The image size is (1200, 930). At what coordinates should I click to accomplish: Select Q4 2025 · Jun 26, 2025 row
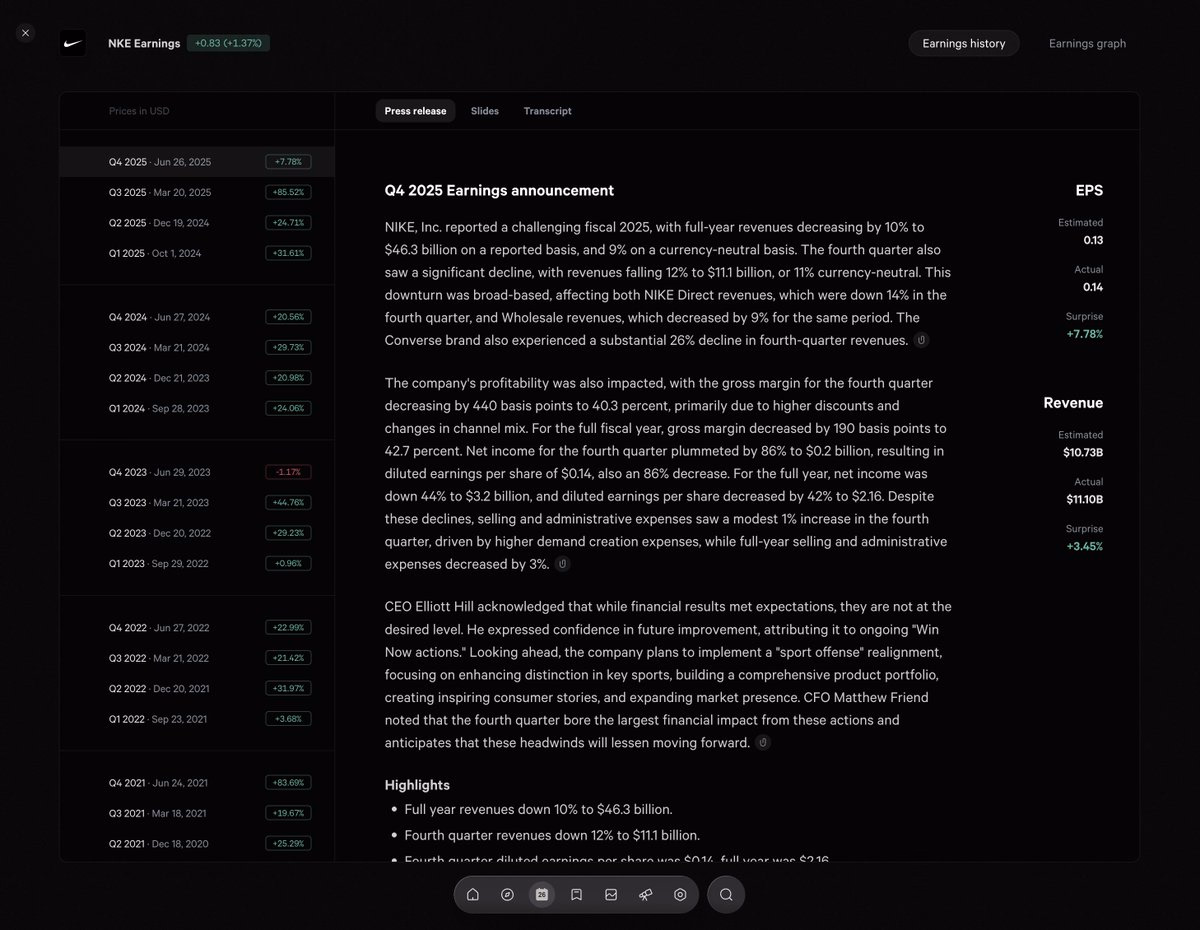pos(197,162)
